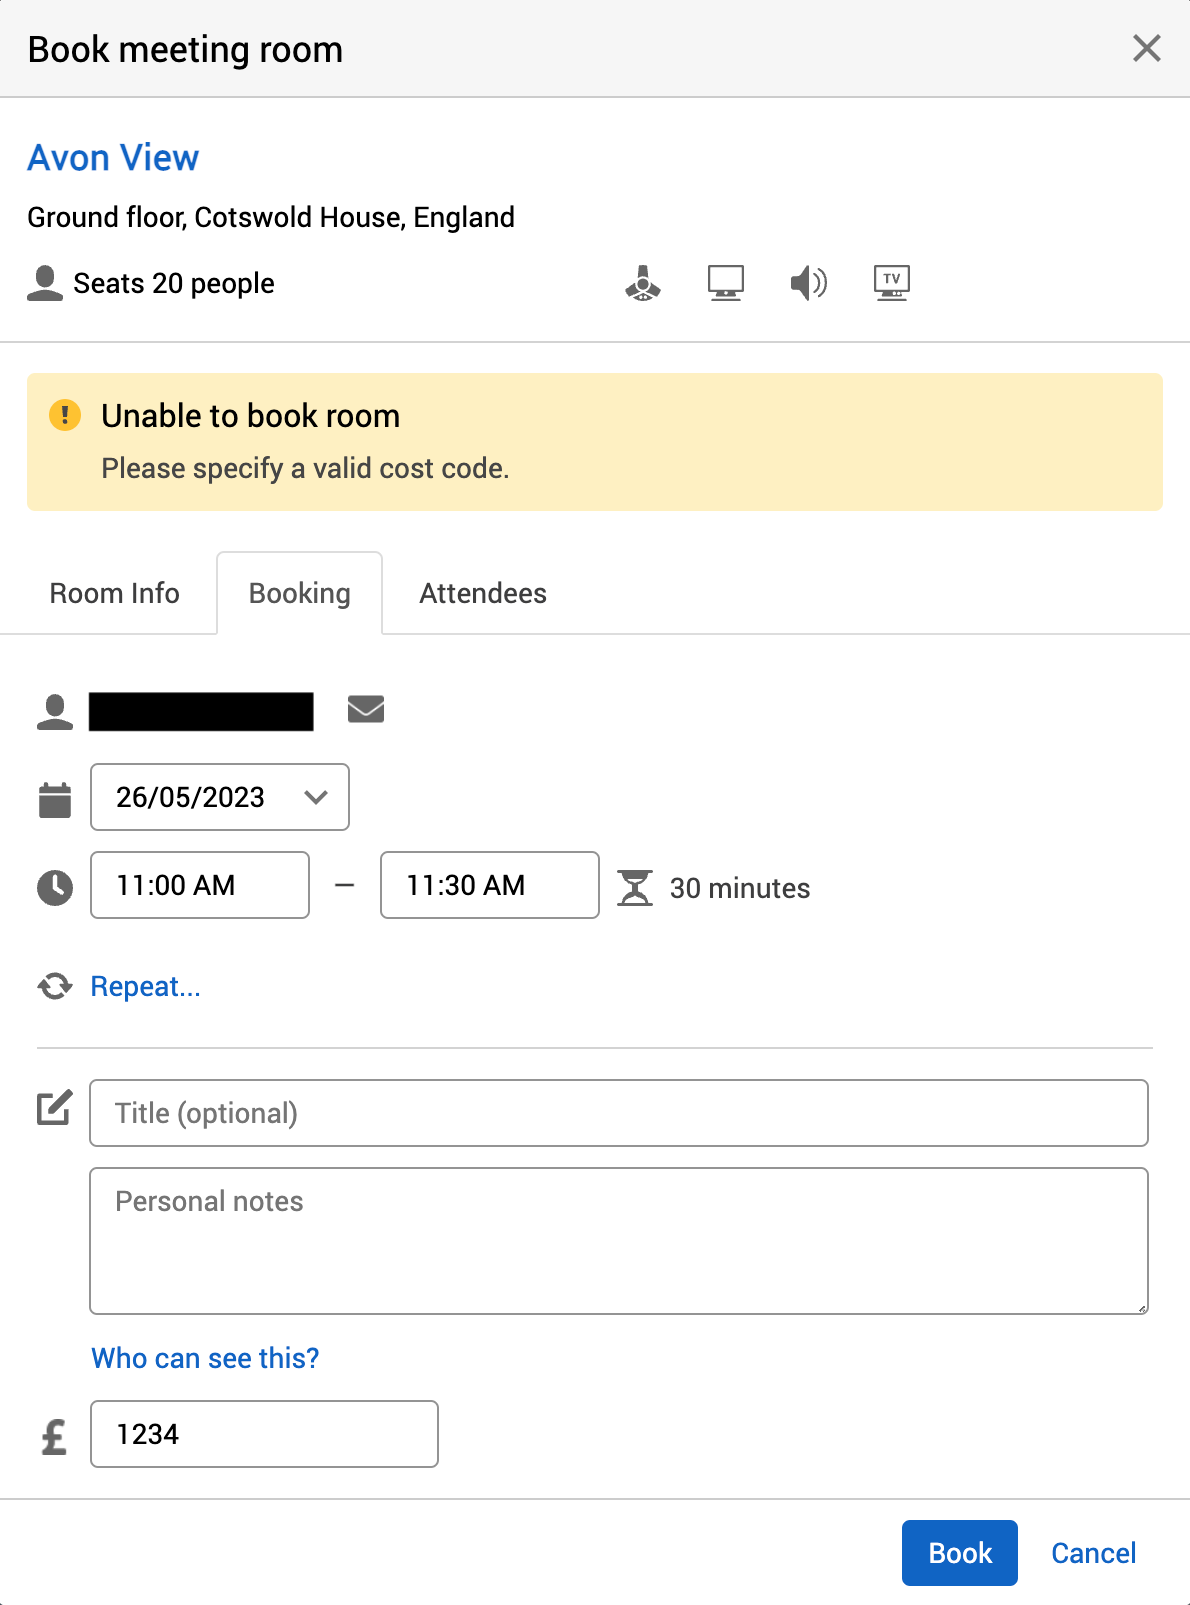1190x1605 pixels.
Task: Open the Repeat... recurrence link
Action: (146, 987)
